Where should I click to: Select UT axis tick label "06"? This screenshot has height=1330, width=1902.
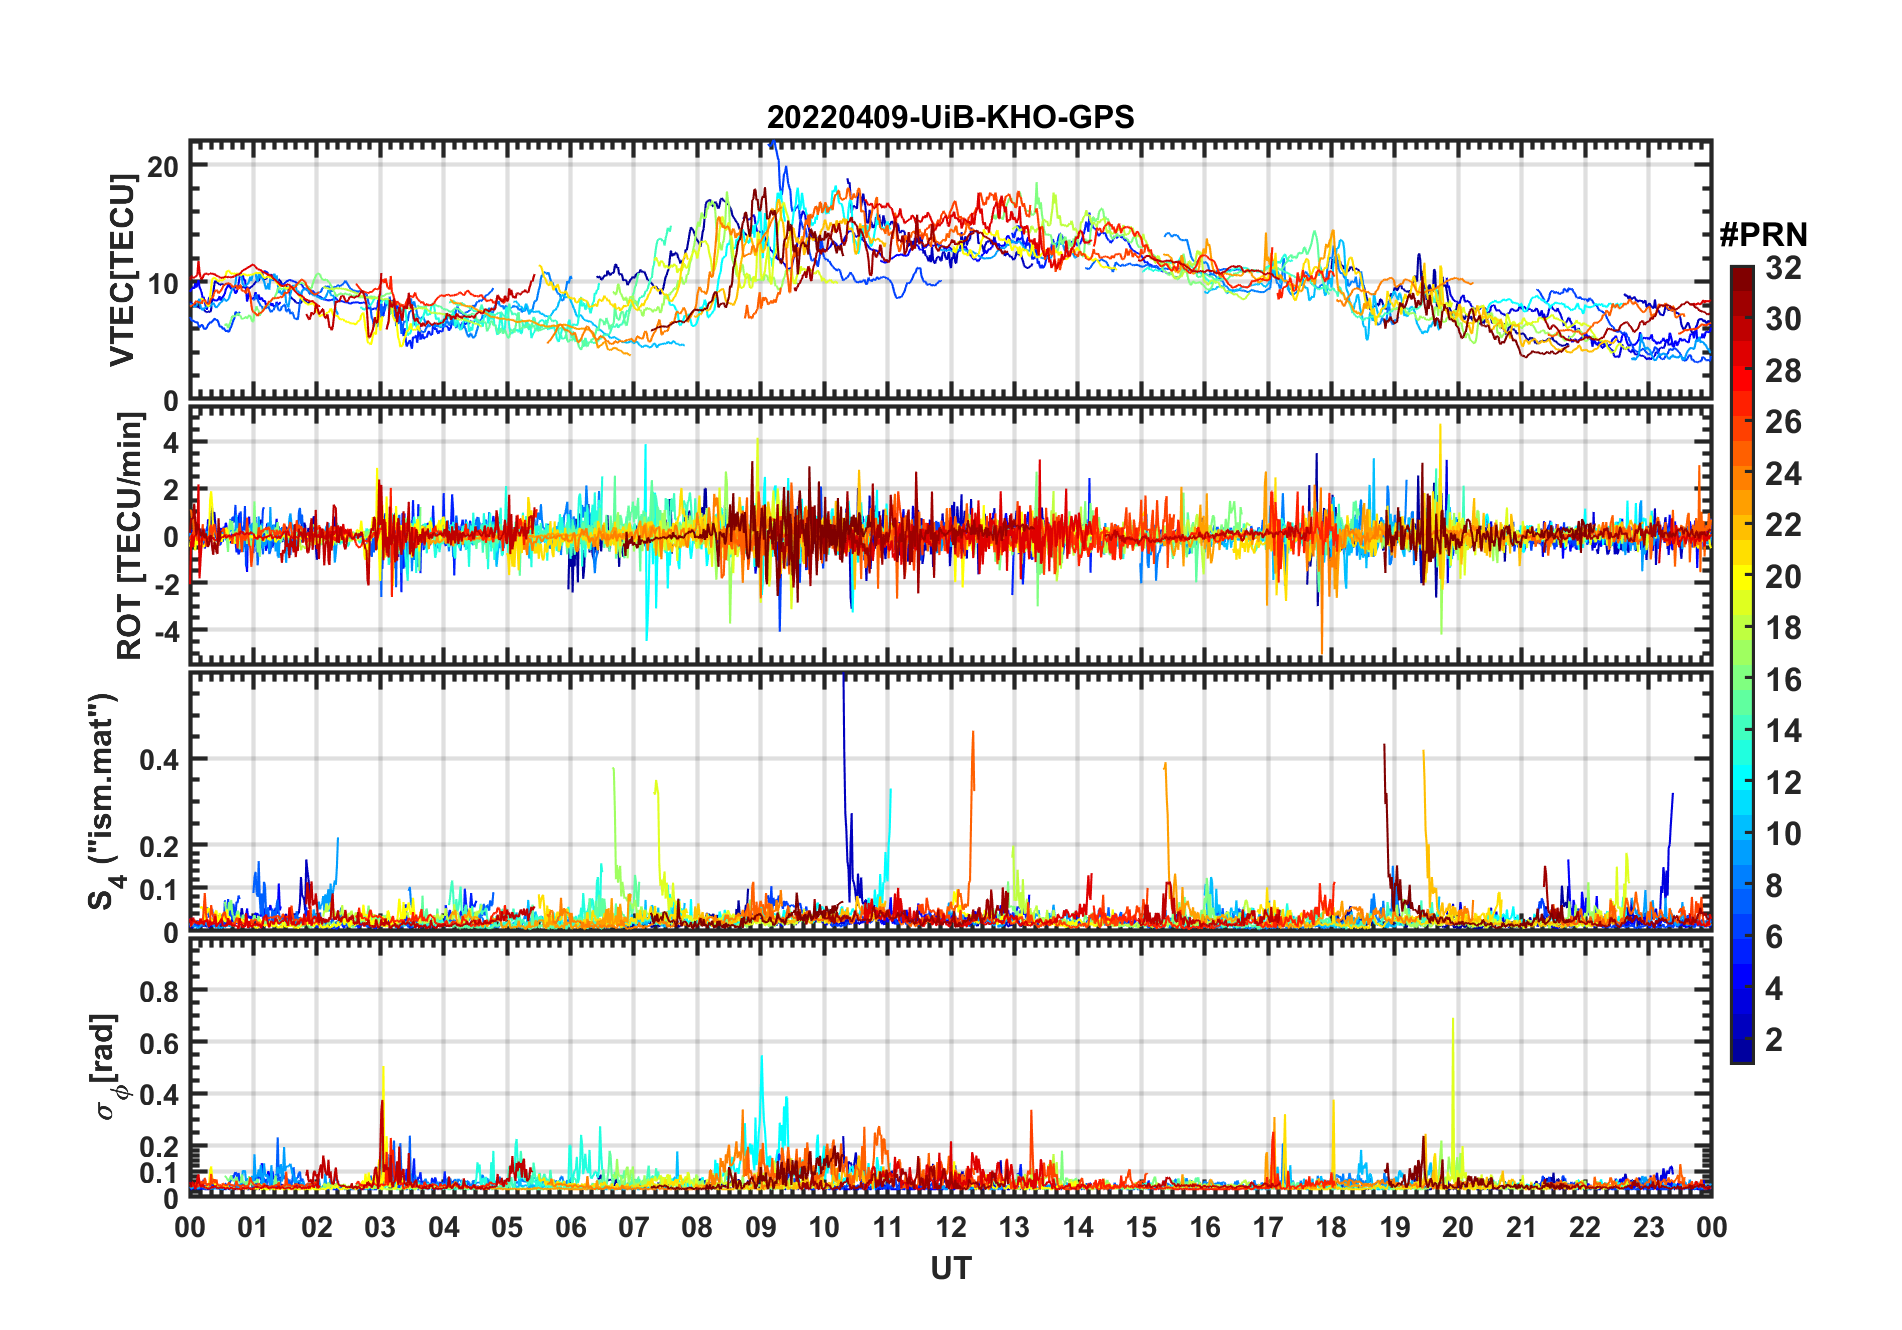[x=571, y=1227]
